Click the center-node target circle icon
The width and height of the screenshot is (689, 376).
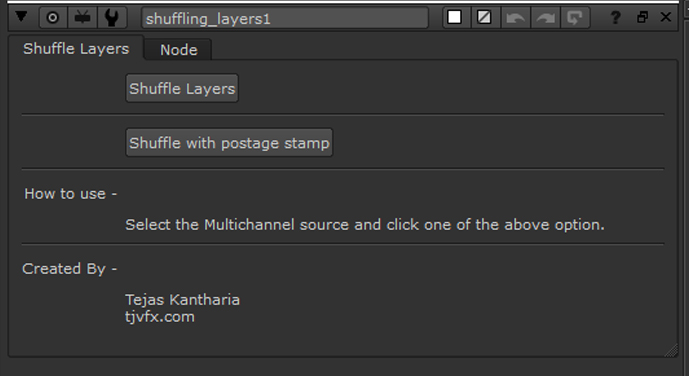click(x=53, y=18)
